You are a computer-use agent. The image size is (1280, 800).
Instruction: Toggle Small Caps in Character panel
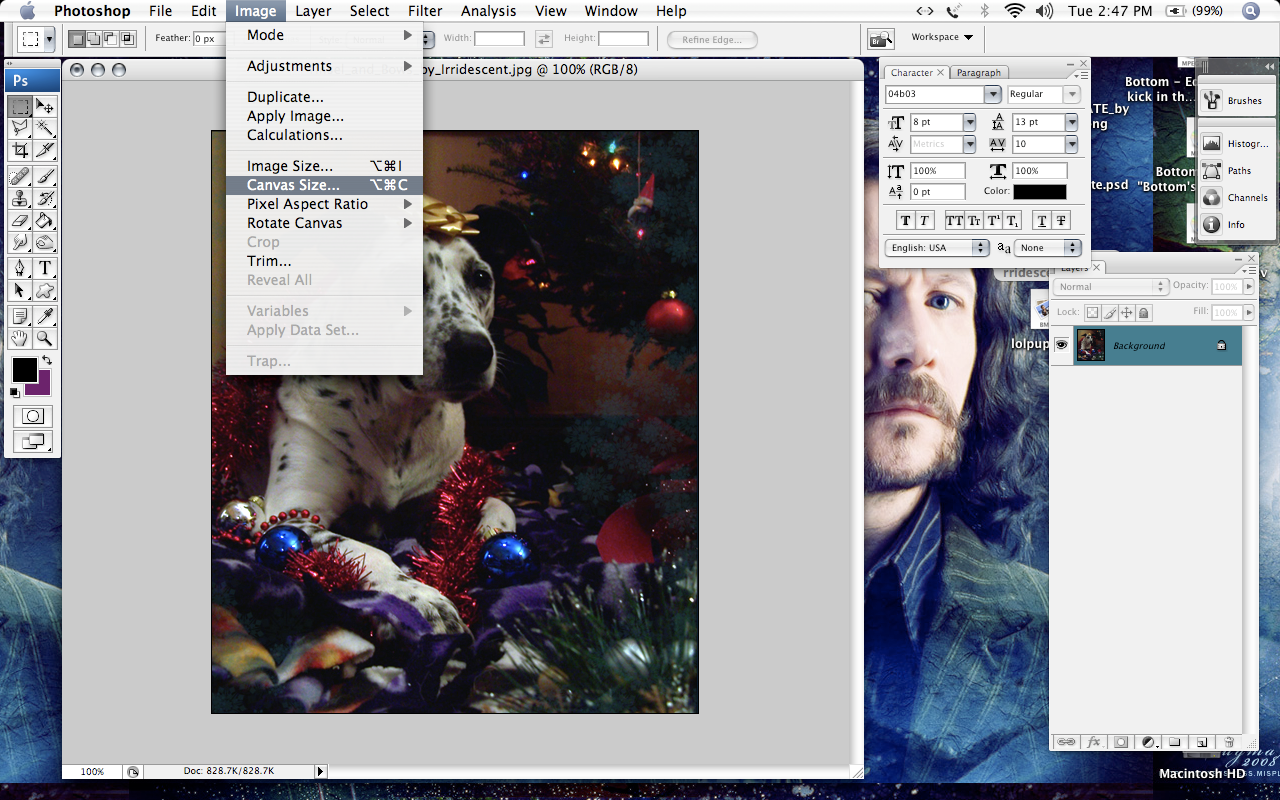[974, 221]
